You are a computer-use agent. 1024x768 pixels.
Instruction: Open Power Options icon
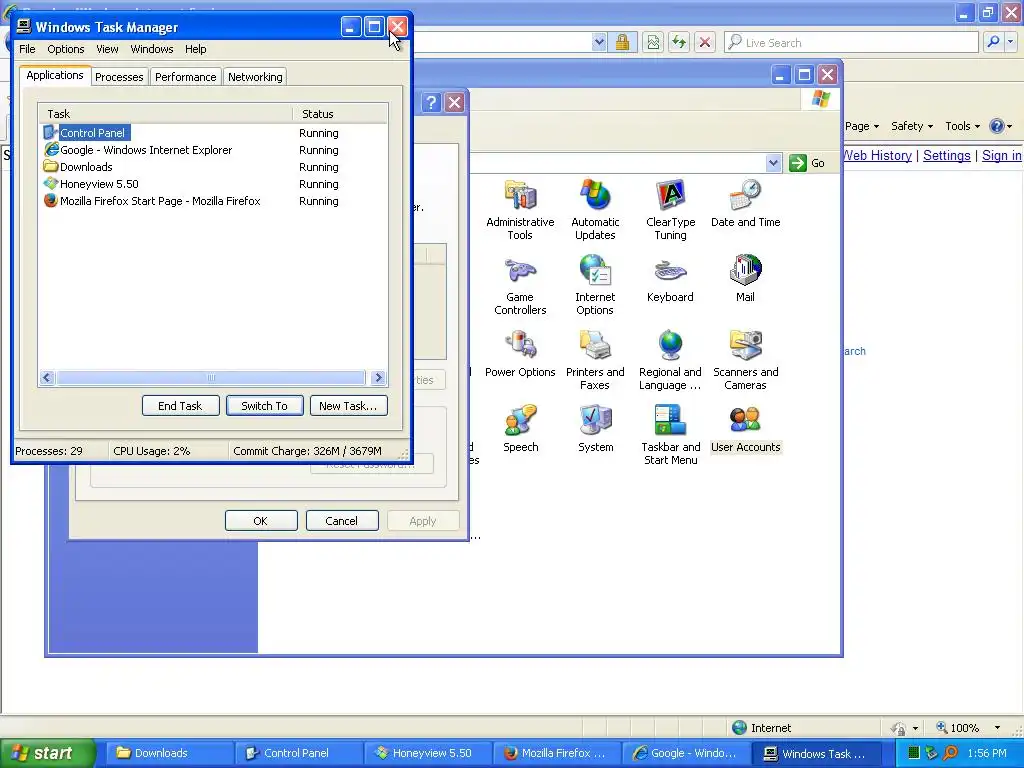click(520, 354)
